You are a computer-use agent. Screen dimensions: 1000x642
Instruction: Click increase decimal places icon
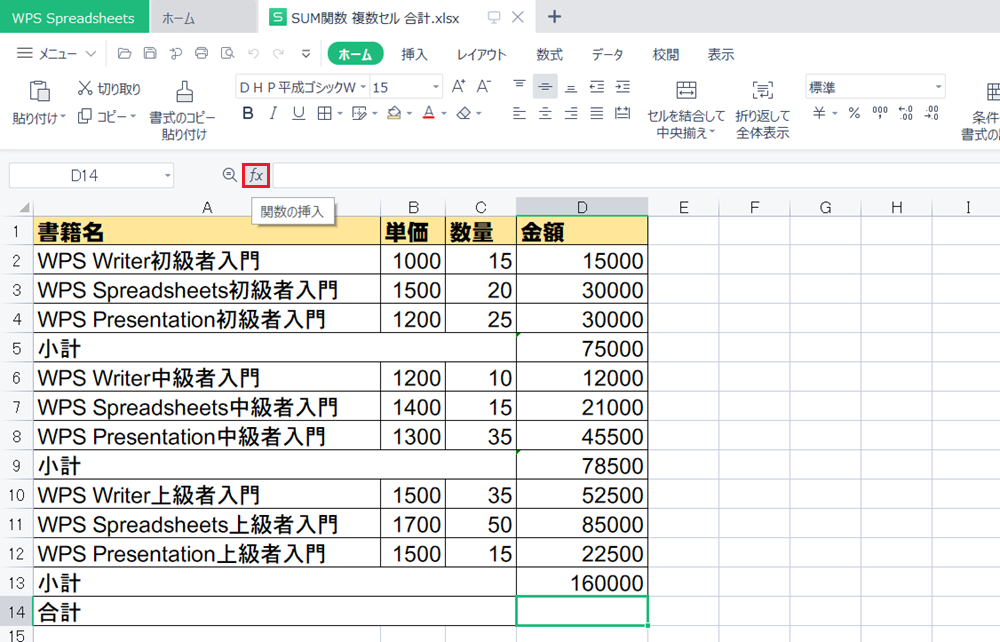coord(906,113)
